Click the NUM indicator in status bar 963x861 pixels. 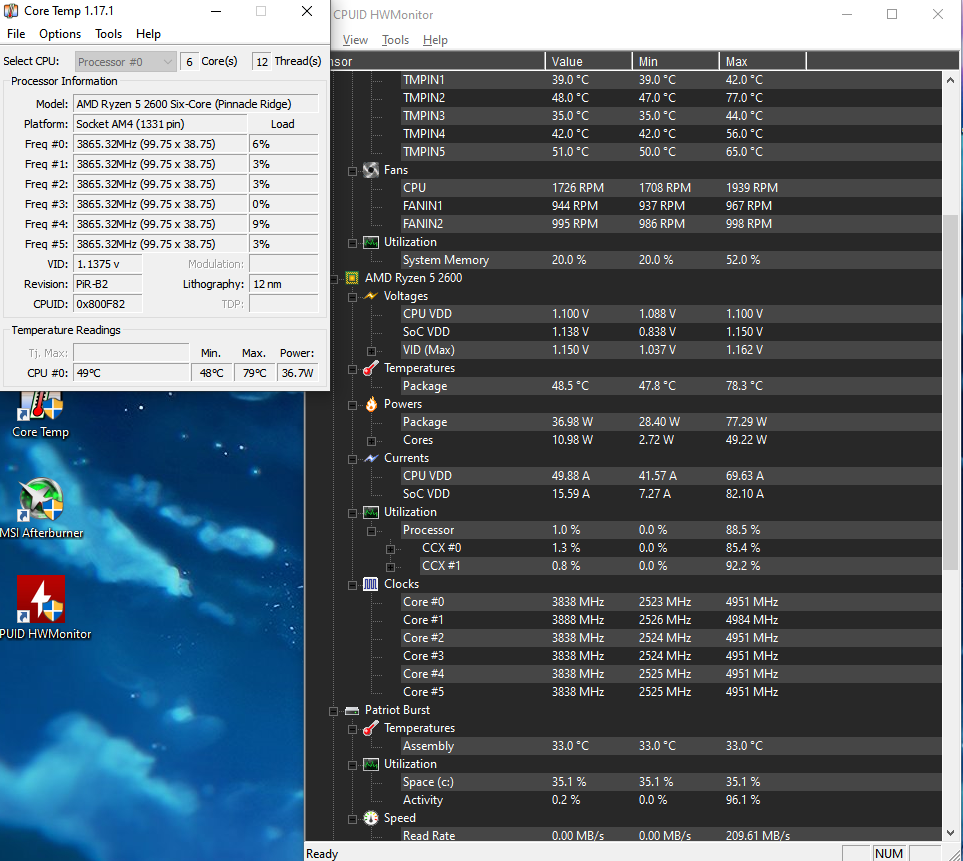(889, 853)
